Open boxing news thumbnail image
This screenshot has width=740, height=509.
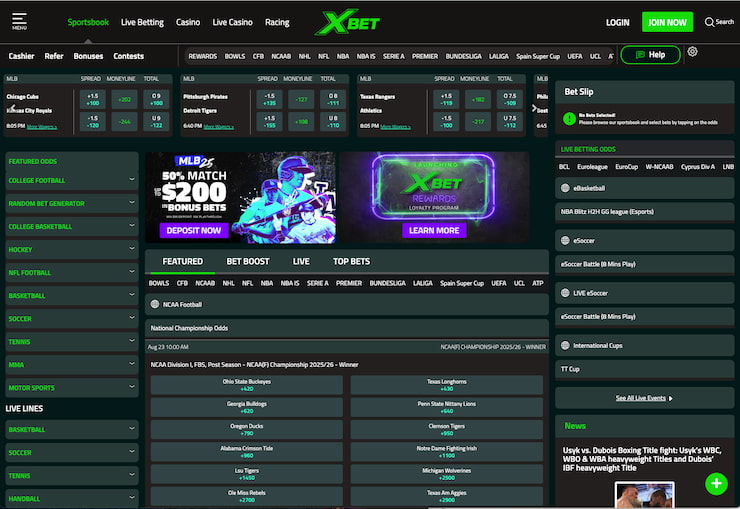pos(644,495)
